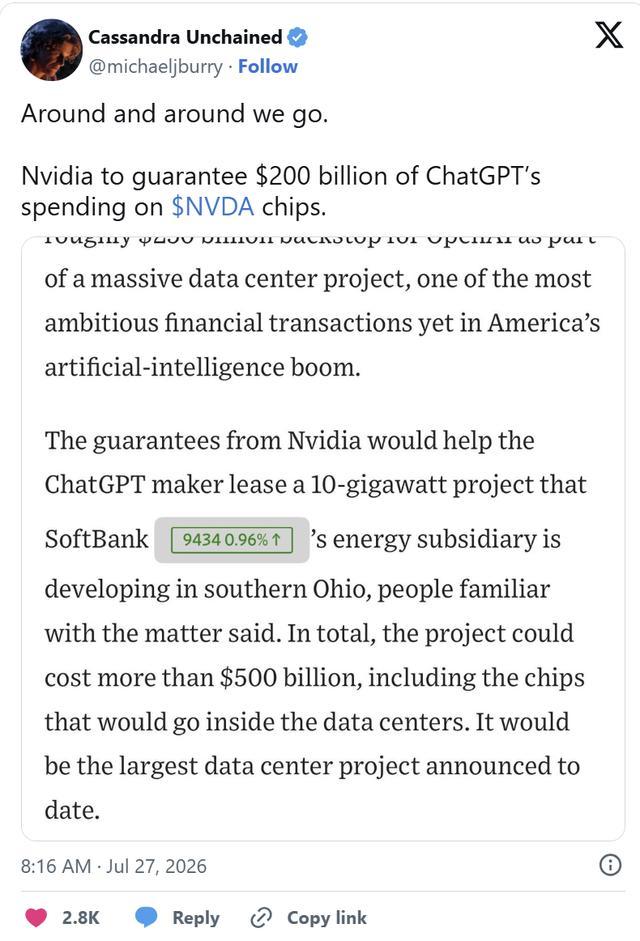The width and height of the screenshot is (640, 941).
Task: Click the blue verified badge
Action: pyautogui.click(x=298, y=37)
